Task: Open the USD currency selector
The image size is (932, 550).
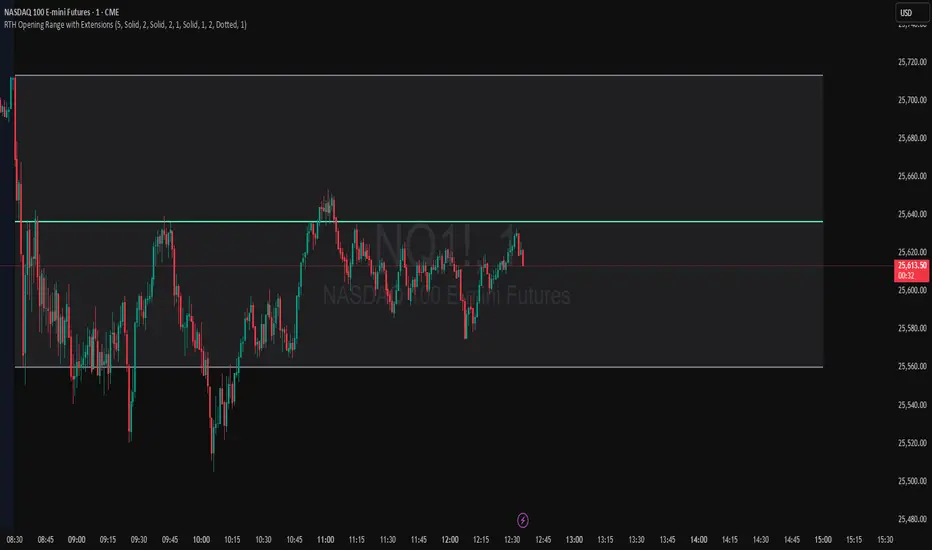Action: click(907, 14)
